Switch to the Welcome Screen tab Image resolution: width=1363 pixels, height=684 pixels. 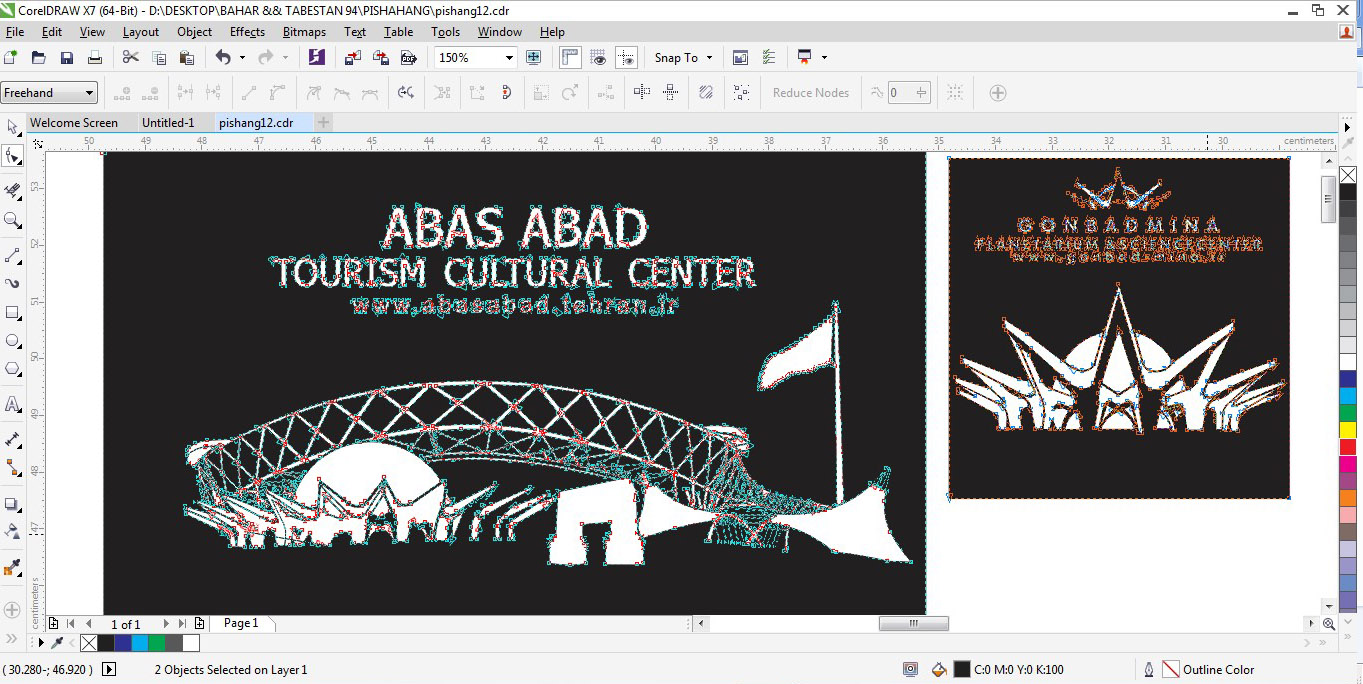(74, 123)
